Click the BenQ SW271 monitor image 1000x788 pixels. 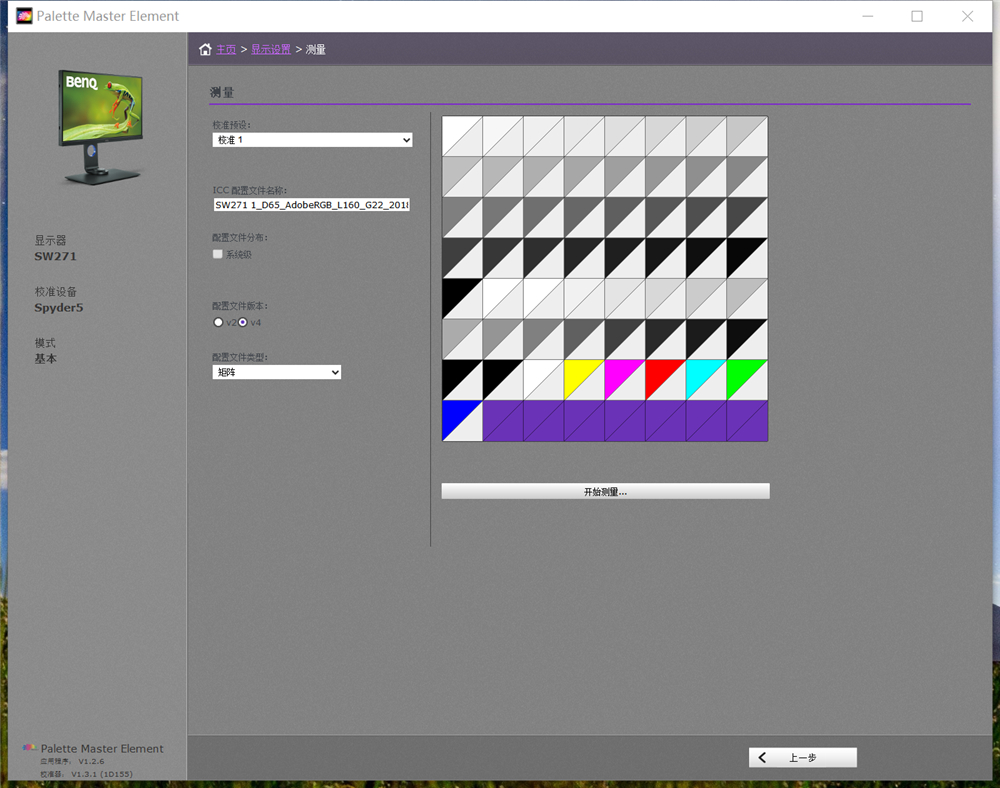pos(100,127)
